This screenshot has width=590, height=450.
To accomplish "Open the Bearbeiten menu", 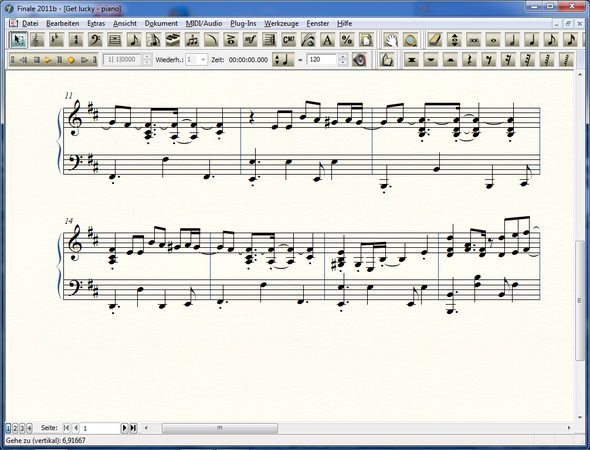I will coord(62,23).
